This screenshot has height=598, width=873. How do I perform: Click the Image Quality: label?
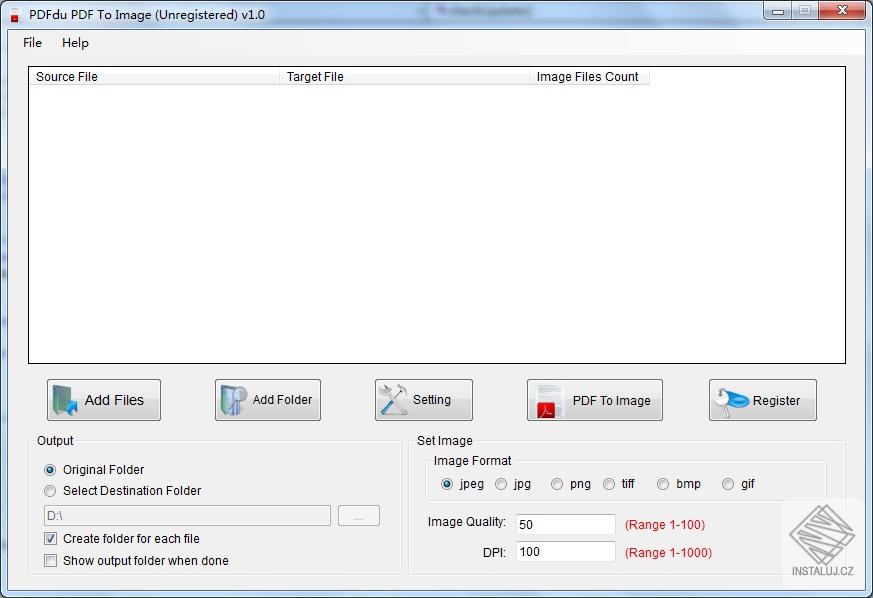[x=467, y=522]
